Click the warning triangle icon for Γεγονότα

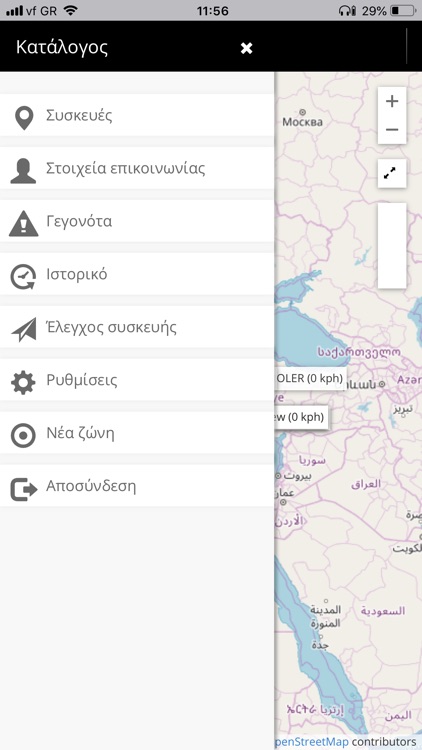pyautogui.click(x=23, y=224)
